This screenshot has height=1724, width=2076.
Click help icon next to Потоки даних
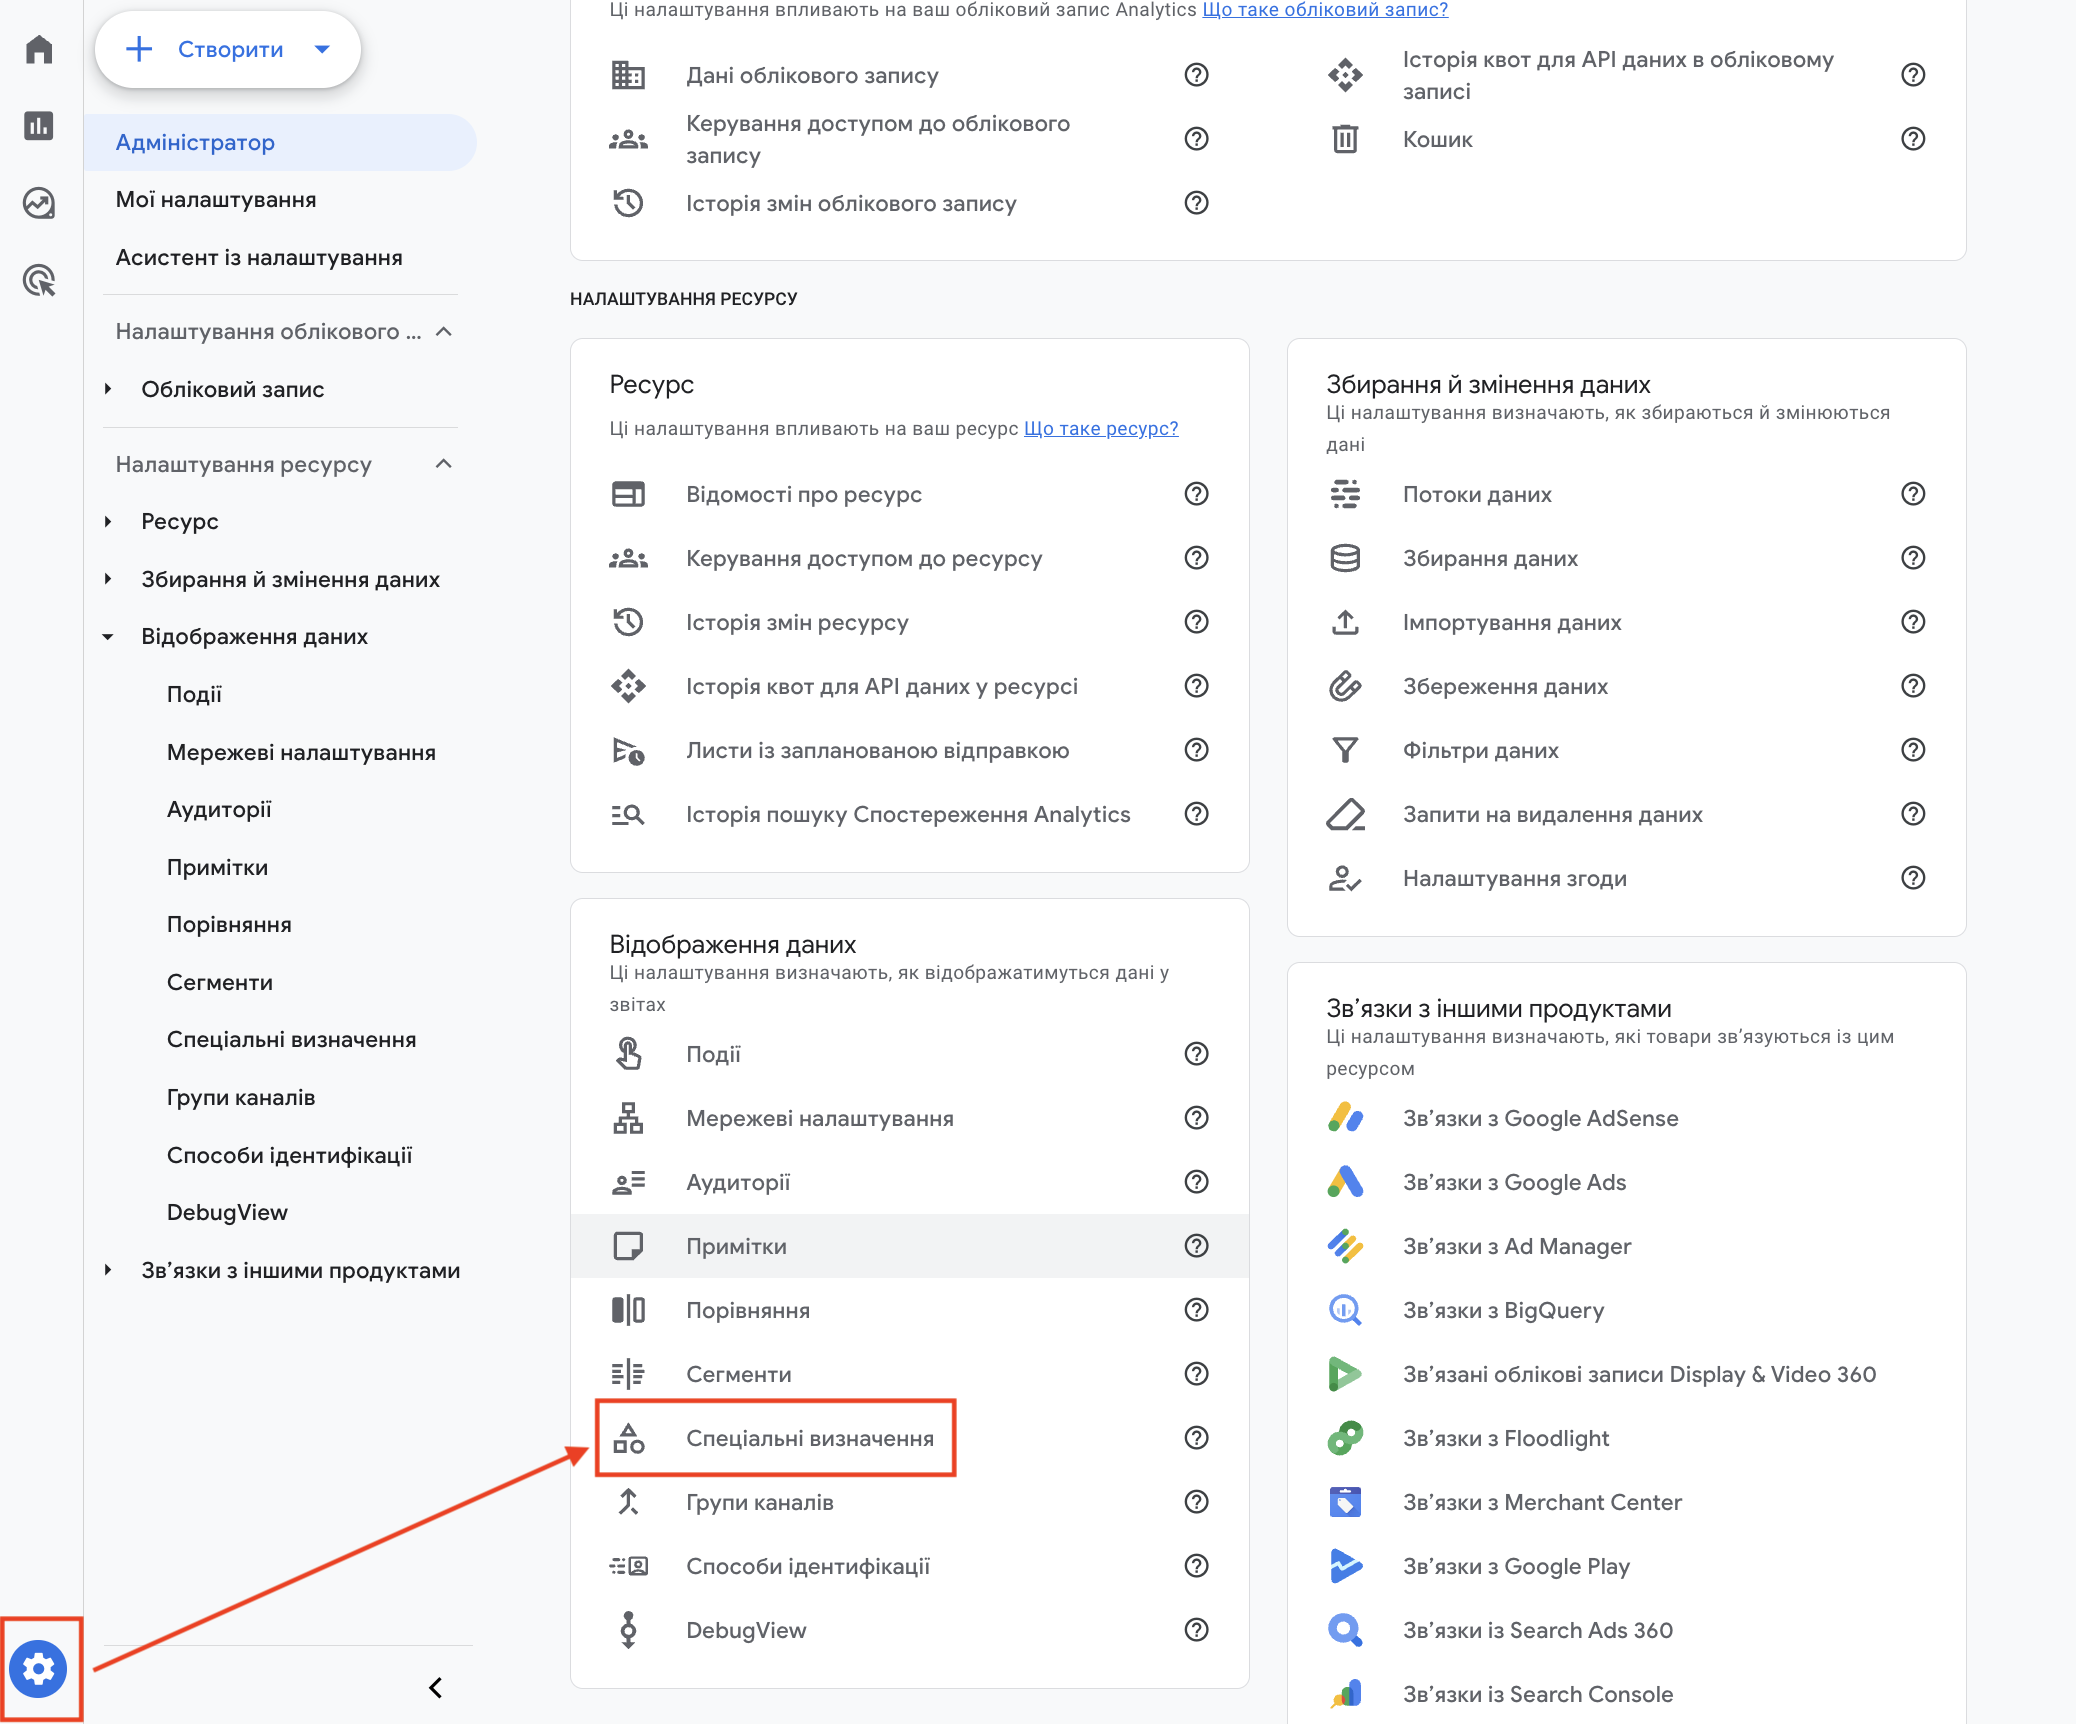[1912, 494]
